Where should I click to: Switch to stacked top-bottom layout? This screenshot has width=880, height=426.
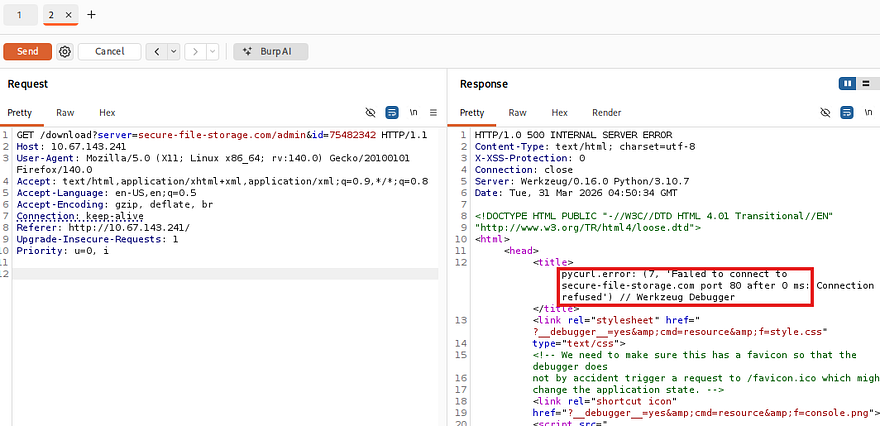(x=866, y=84)
